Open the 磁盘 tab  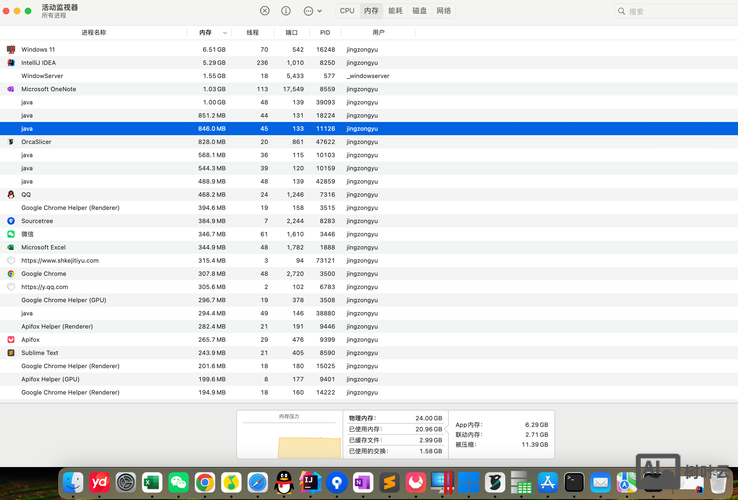420,11
